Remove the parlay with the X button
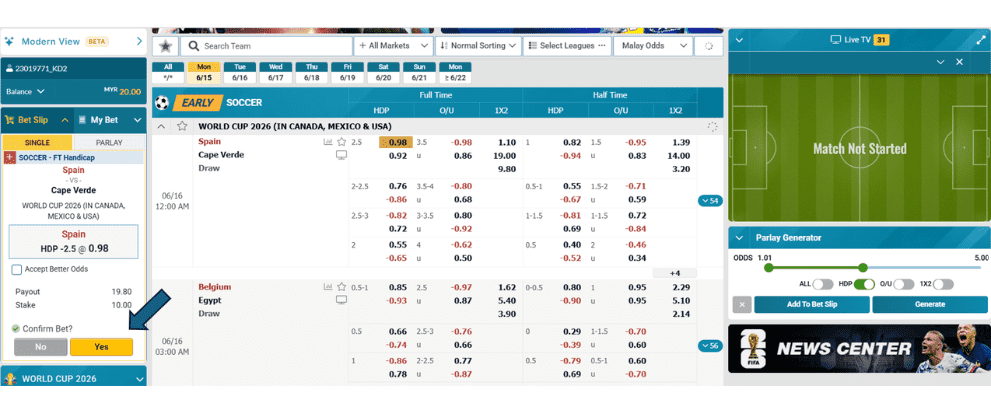Viewport: 991px width, 413px height. tap(742, 305)
